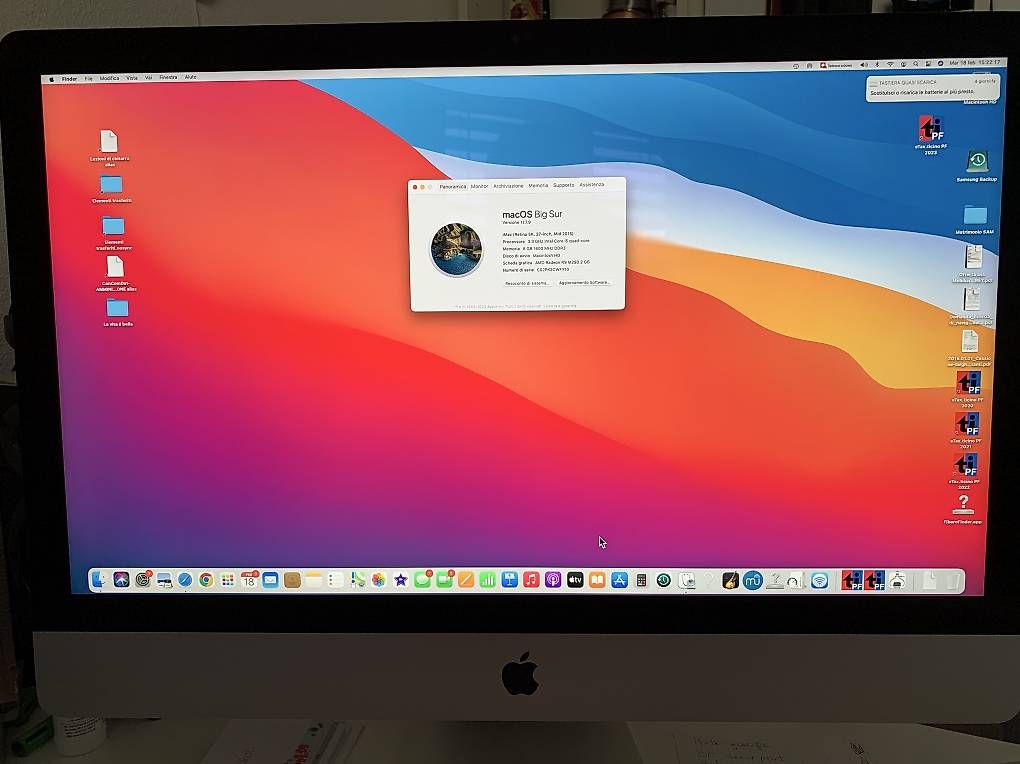This screenshot has width=1020, height=764.
Task: Click the volume icon in menu bar
Action: (864, 64)
